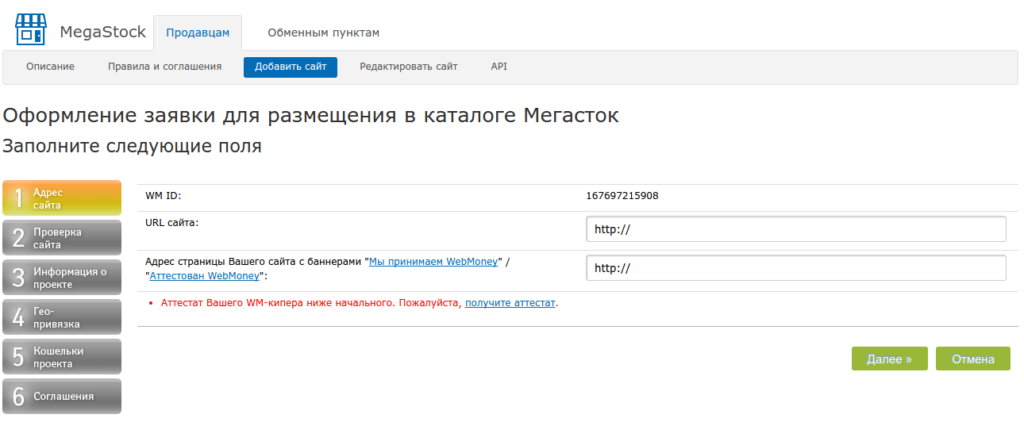
Task: Open the Мы принимаем WebMoney link
Action: click(434, 261)
